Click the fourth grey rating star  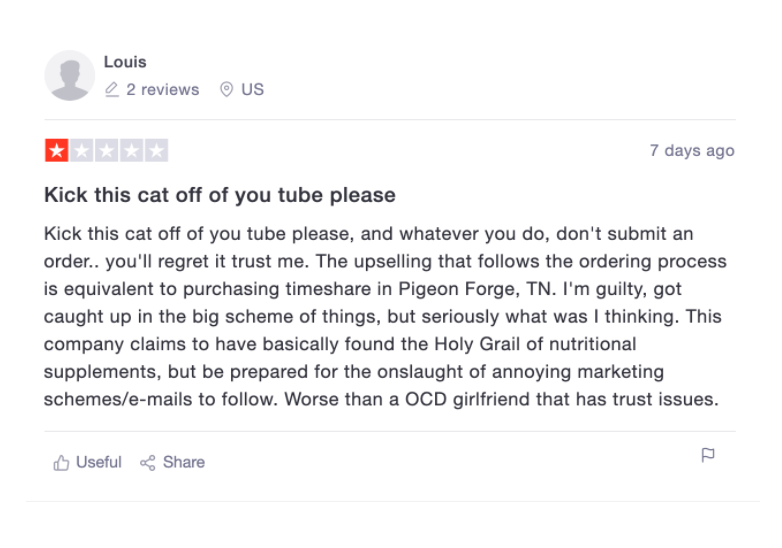tap(131, 151)
